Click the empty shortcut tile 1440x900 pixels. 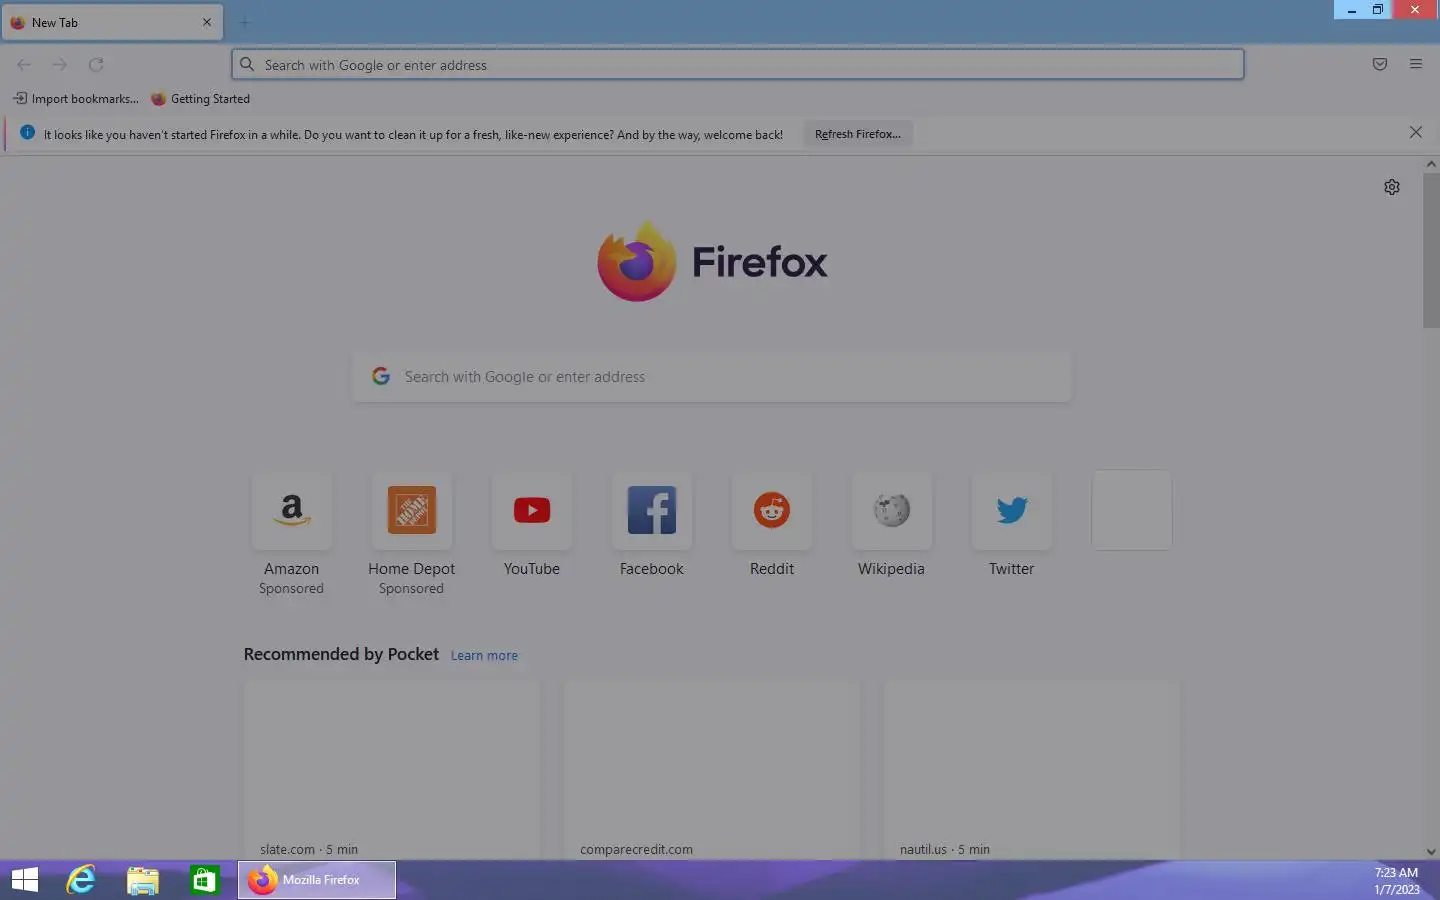tap(1132, 510)
